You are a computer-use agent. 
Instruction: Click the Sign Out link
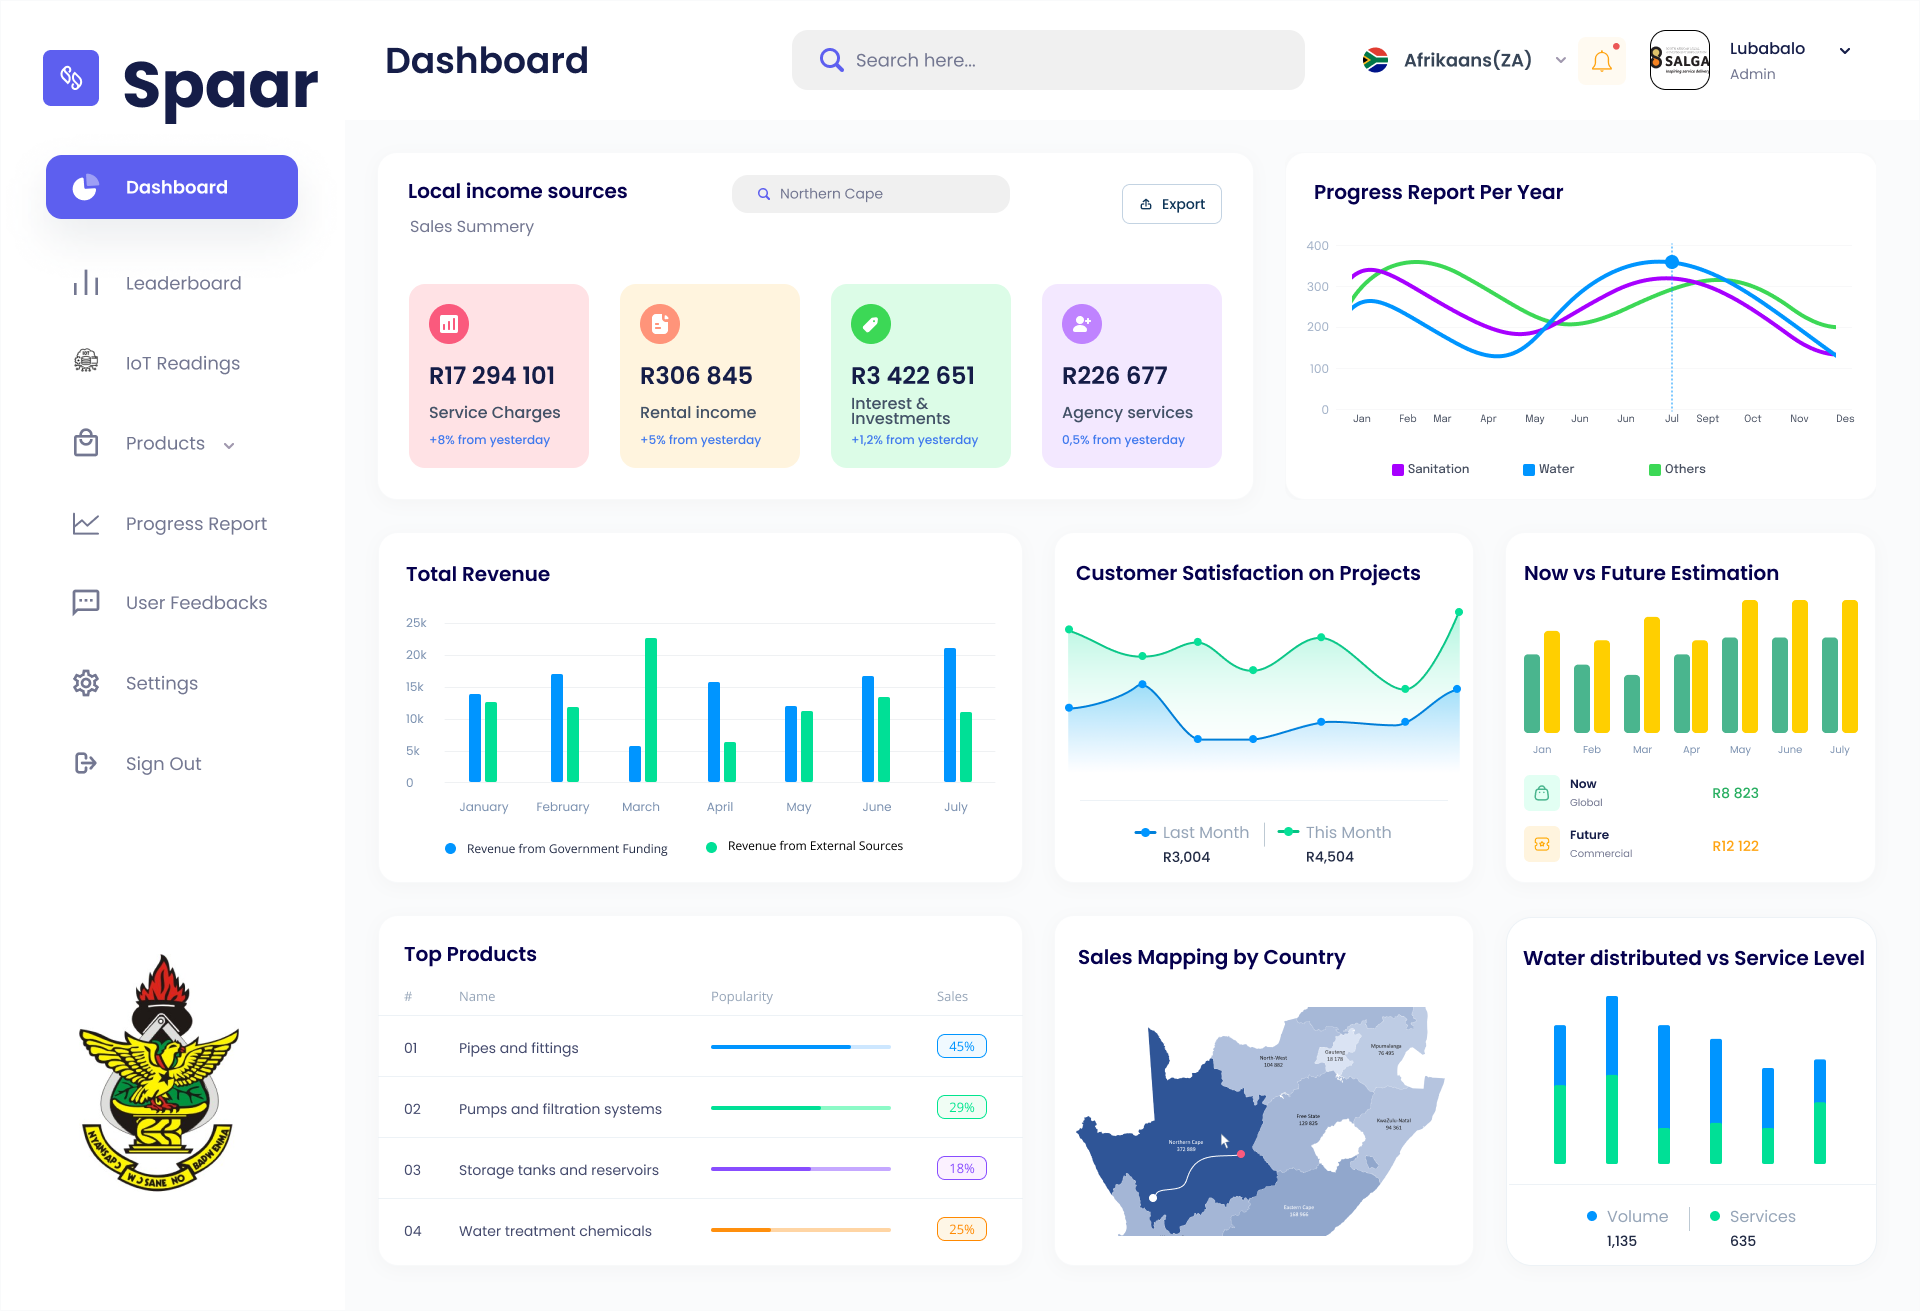[163, 763]
